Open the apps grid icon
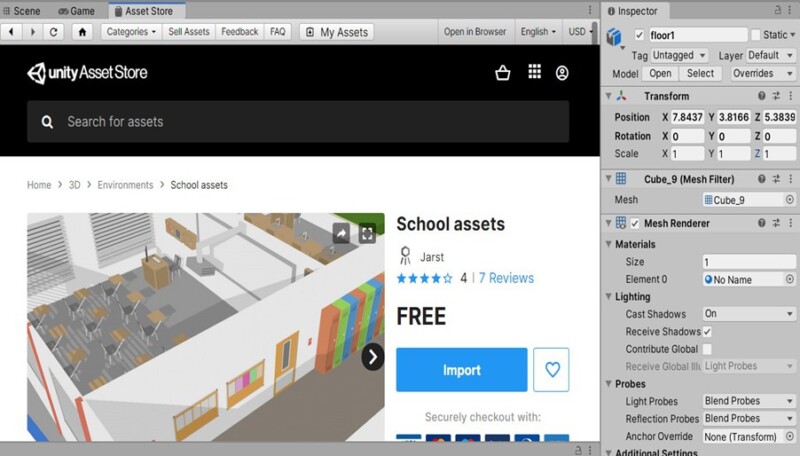This screenshot has width=800, height=456. [534, 71]
